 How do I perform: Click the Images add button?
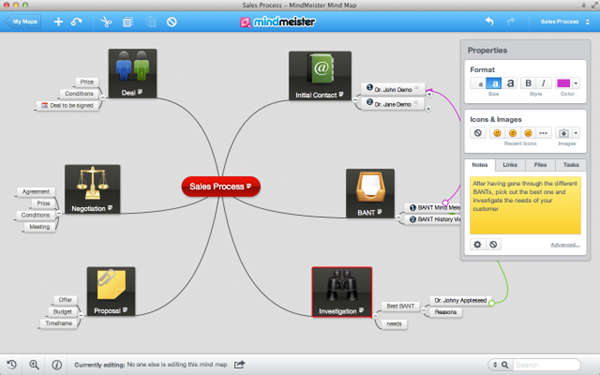[563, 133]
